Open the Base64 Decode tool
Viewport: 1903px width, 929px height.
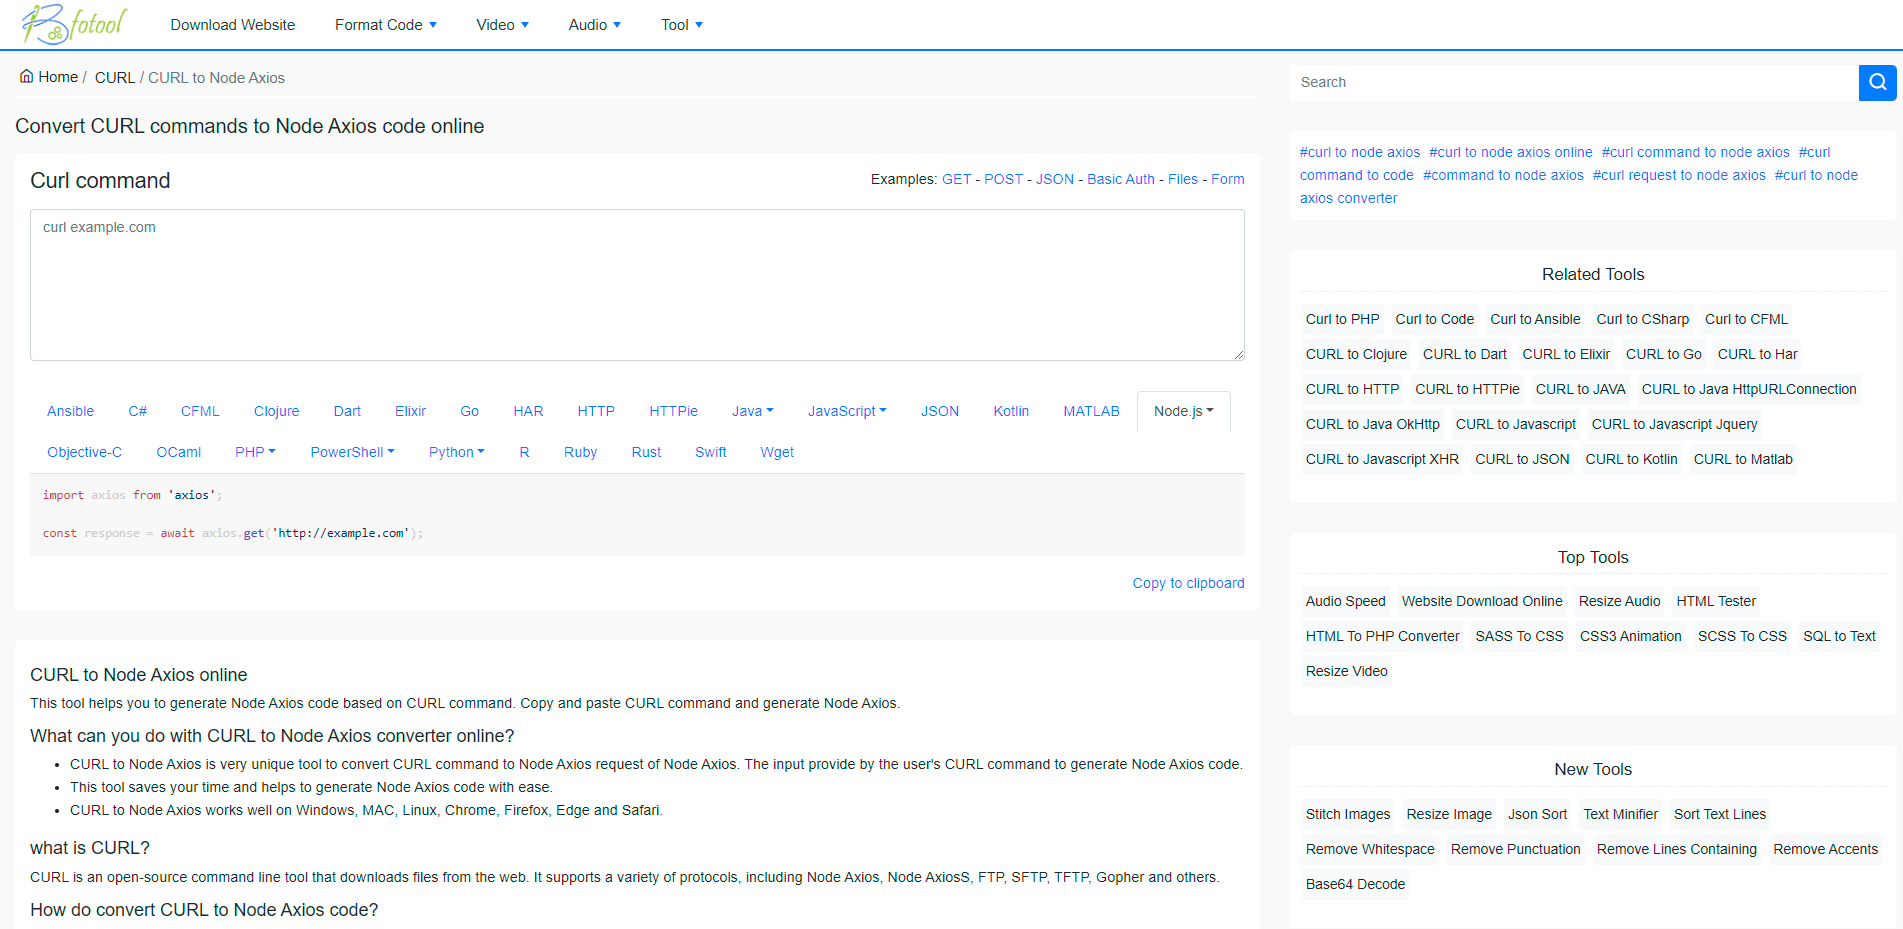[1354, 884]
